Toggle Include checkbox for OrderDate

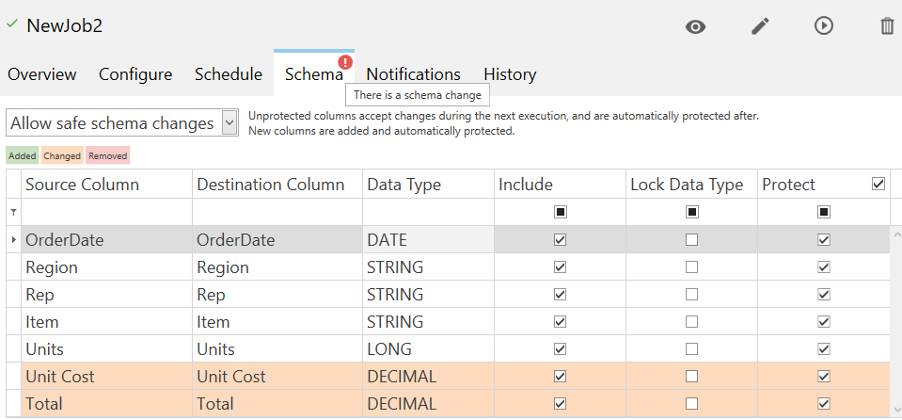pyautogui.click(x=560, y=240)
